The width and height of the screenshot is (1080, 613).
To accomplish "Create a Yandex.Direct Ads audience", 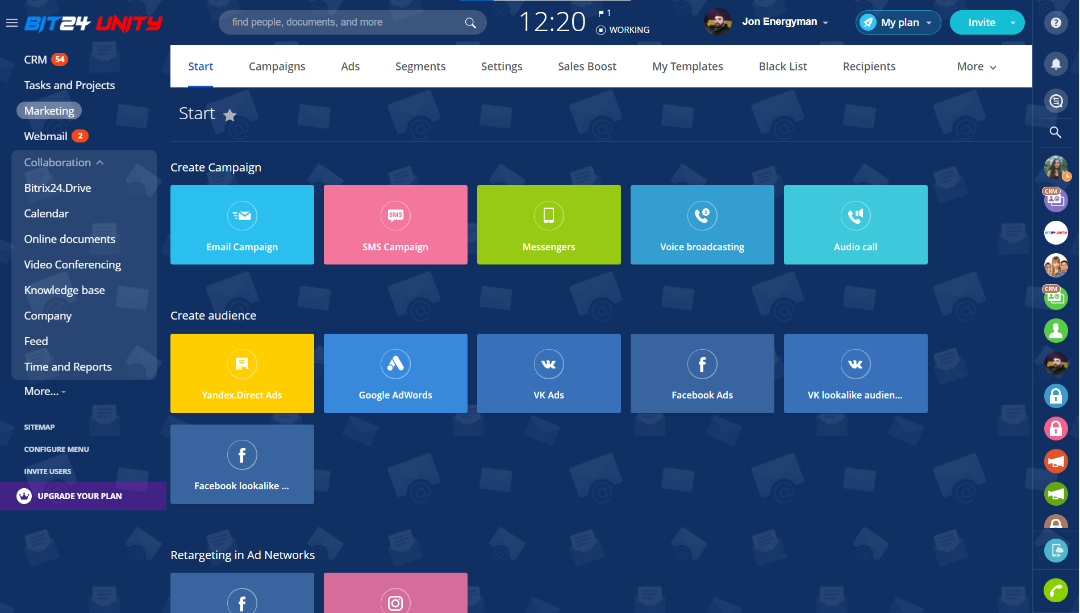I will [x=242, y=373].
